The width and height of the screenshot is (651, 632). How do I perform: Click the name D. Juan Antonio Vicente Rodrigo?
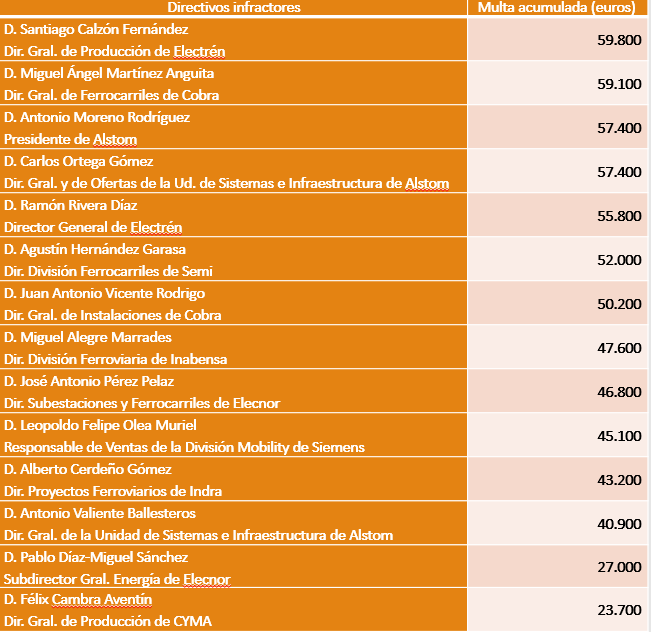[104, 294]
